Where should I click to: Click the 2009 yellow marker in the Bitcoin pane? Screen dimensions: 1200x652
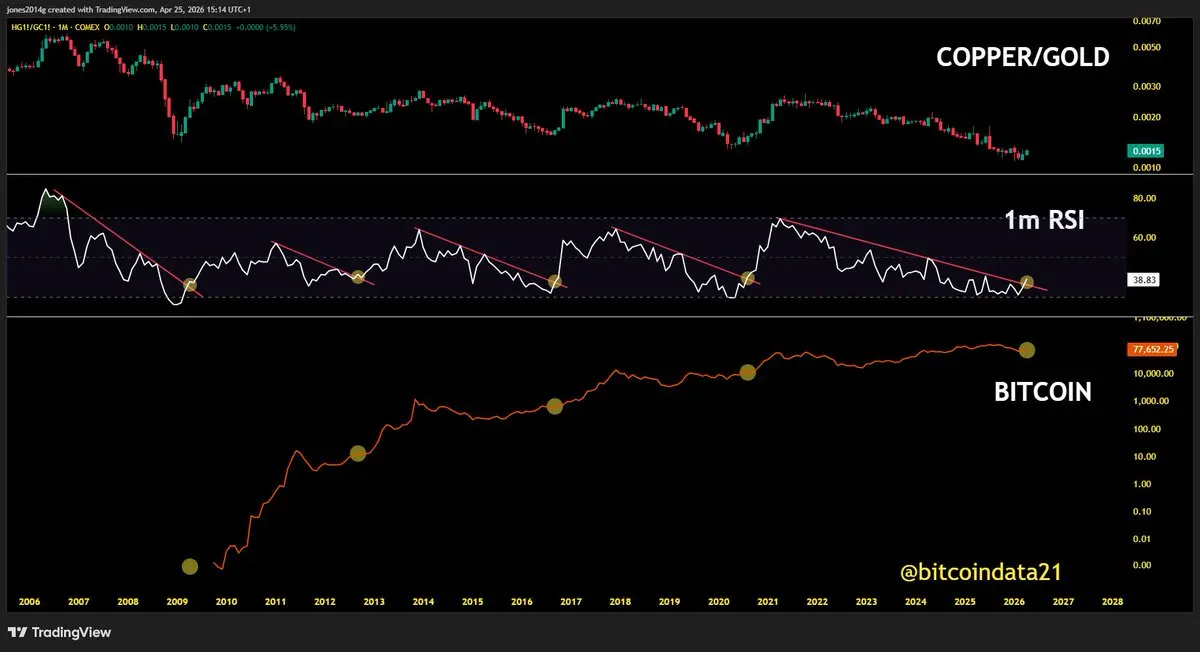click(x=190, y=567)
